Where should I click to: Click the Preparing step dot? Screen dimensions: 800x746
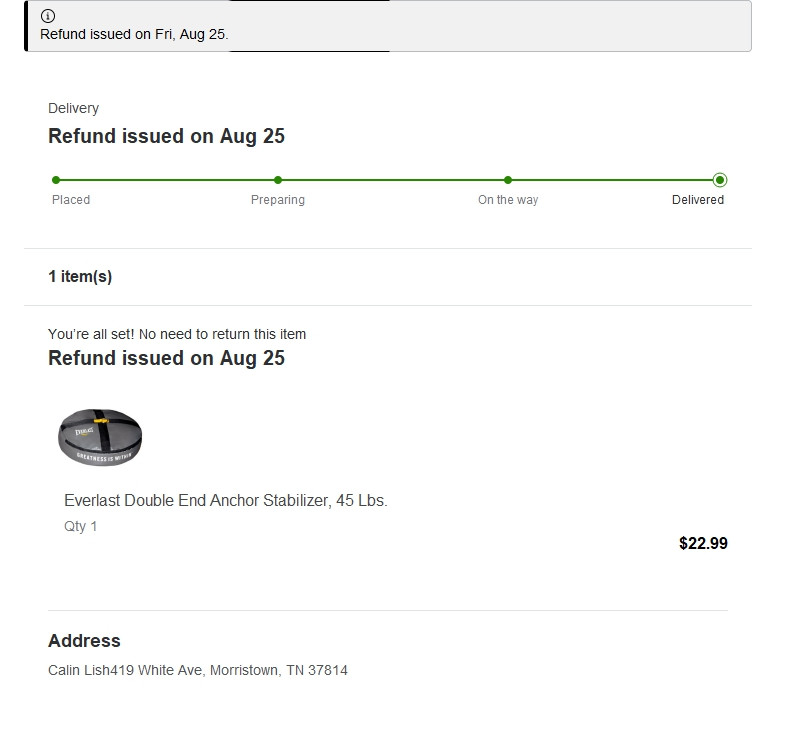(278, 180)
